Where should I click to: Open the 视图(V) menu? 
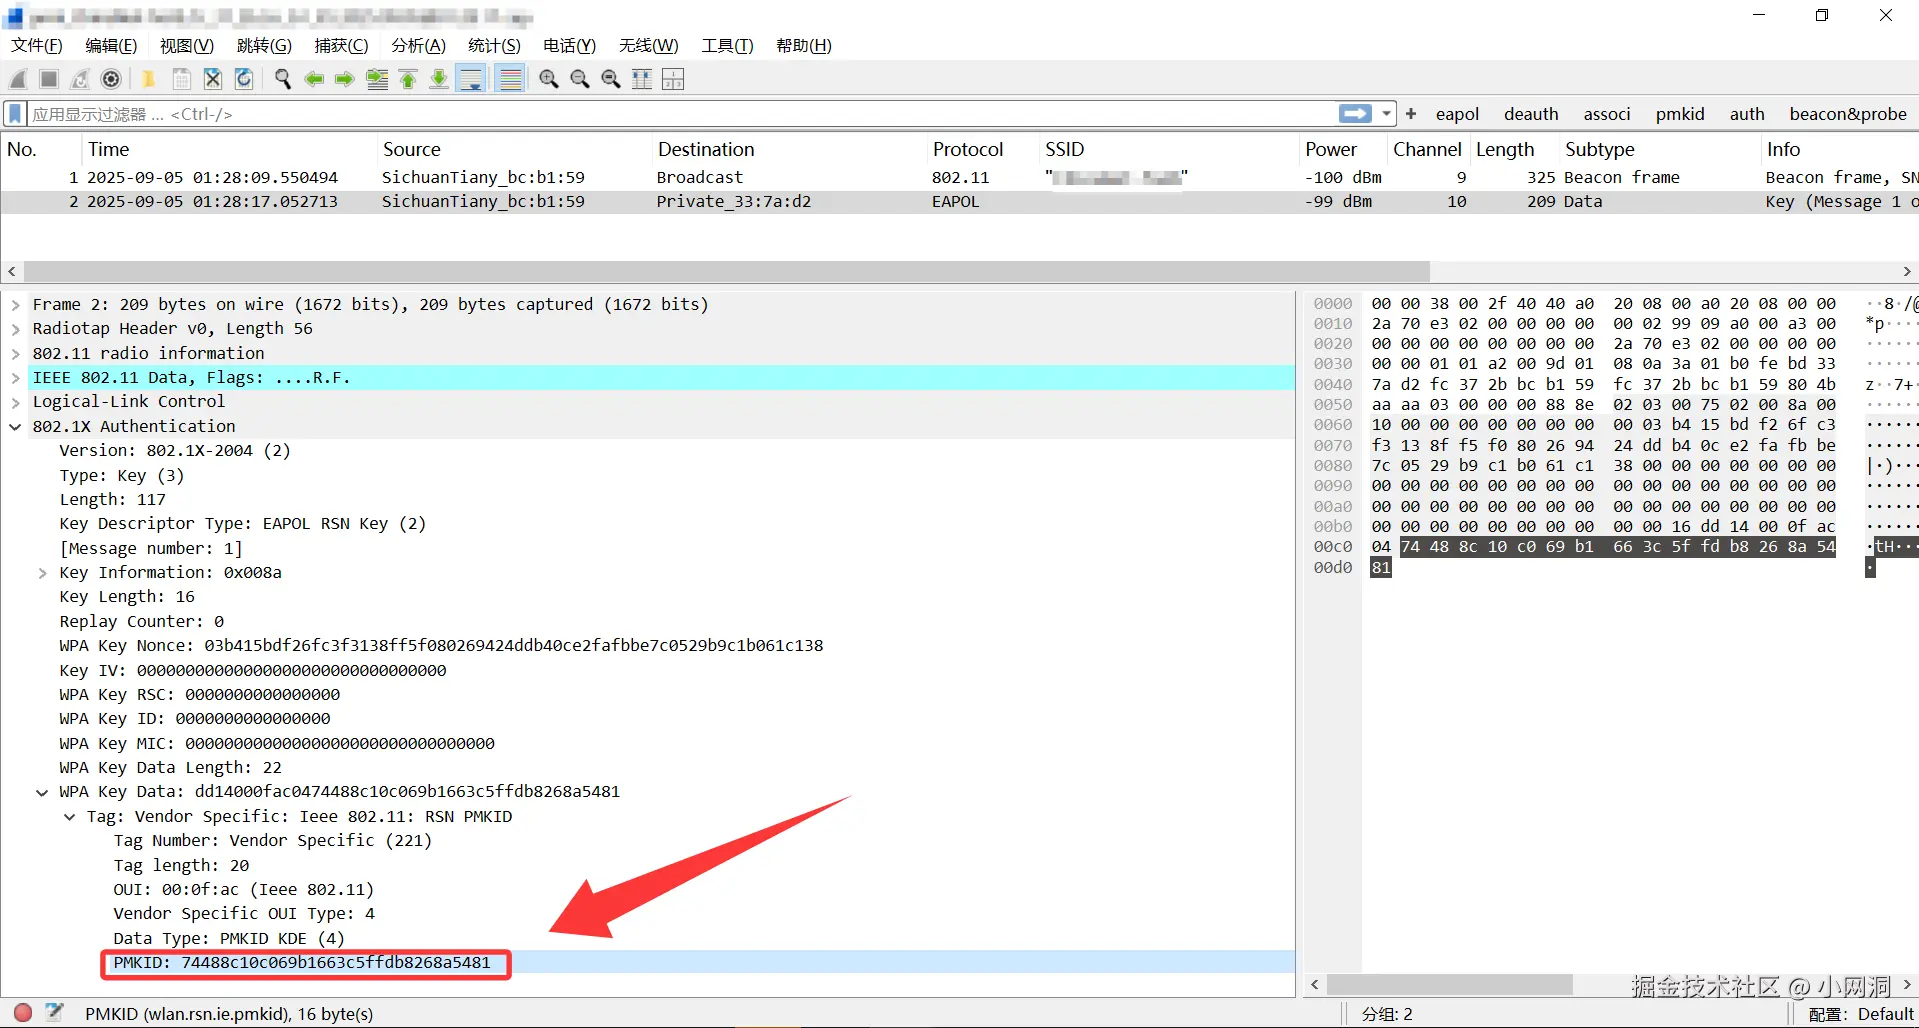(187, 45)
